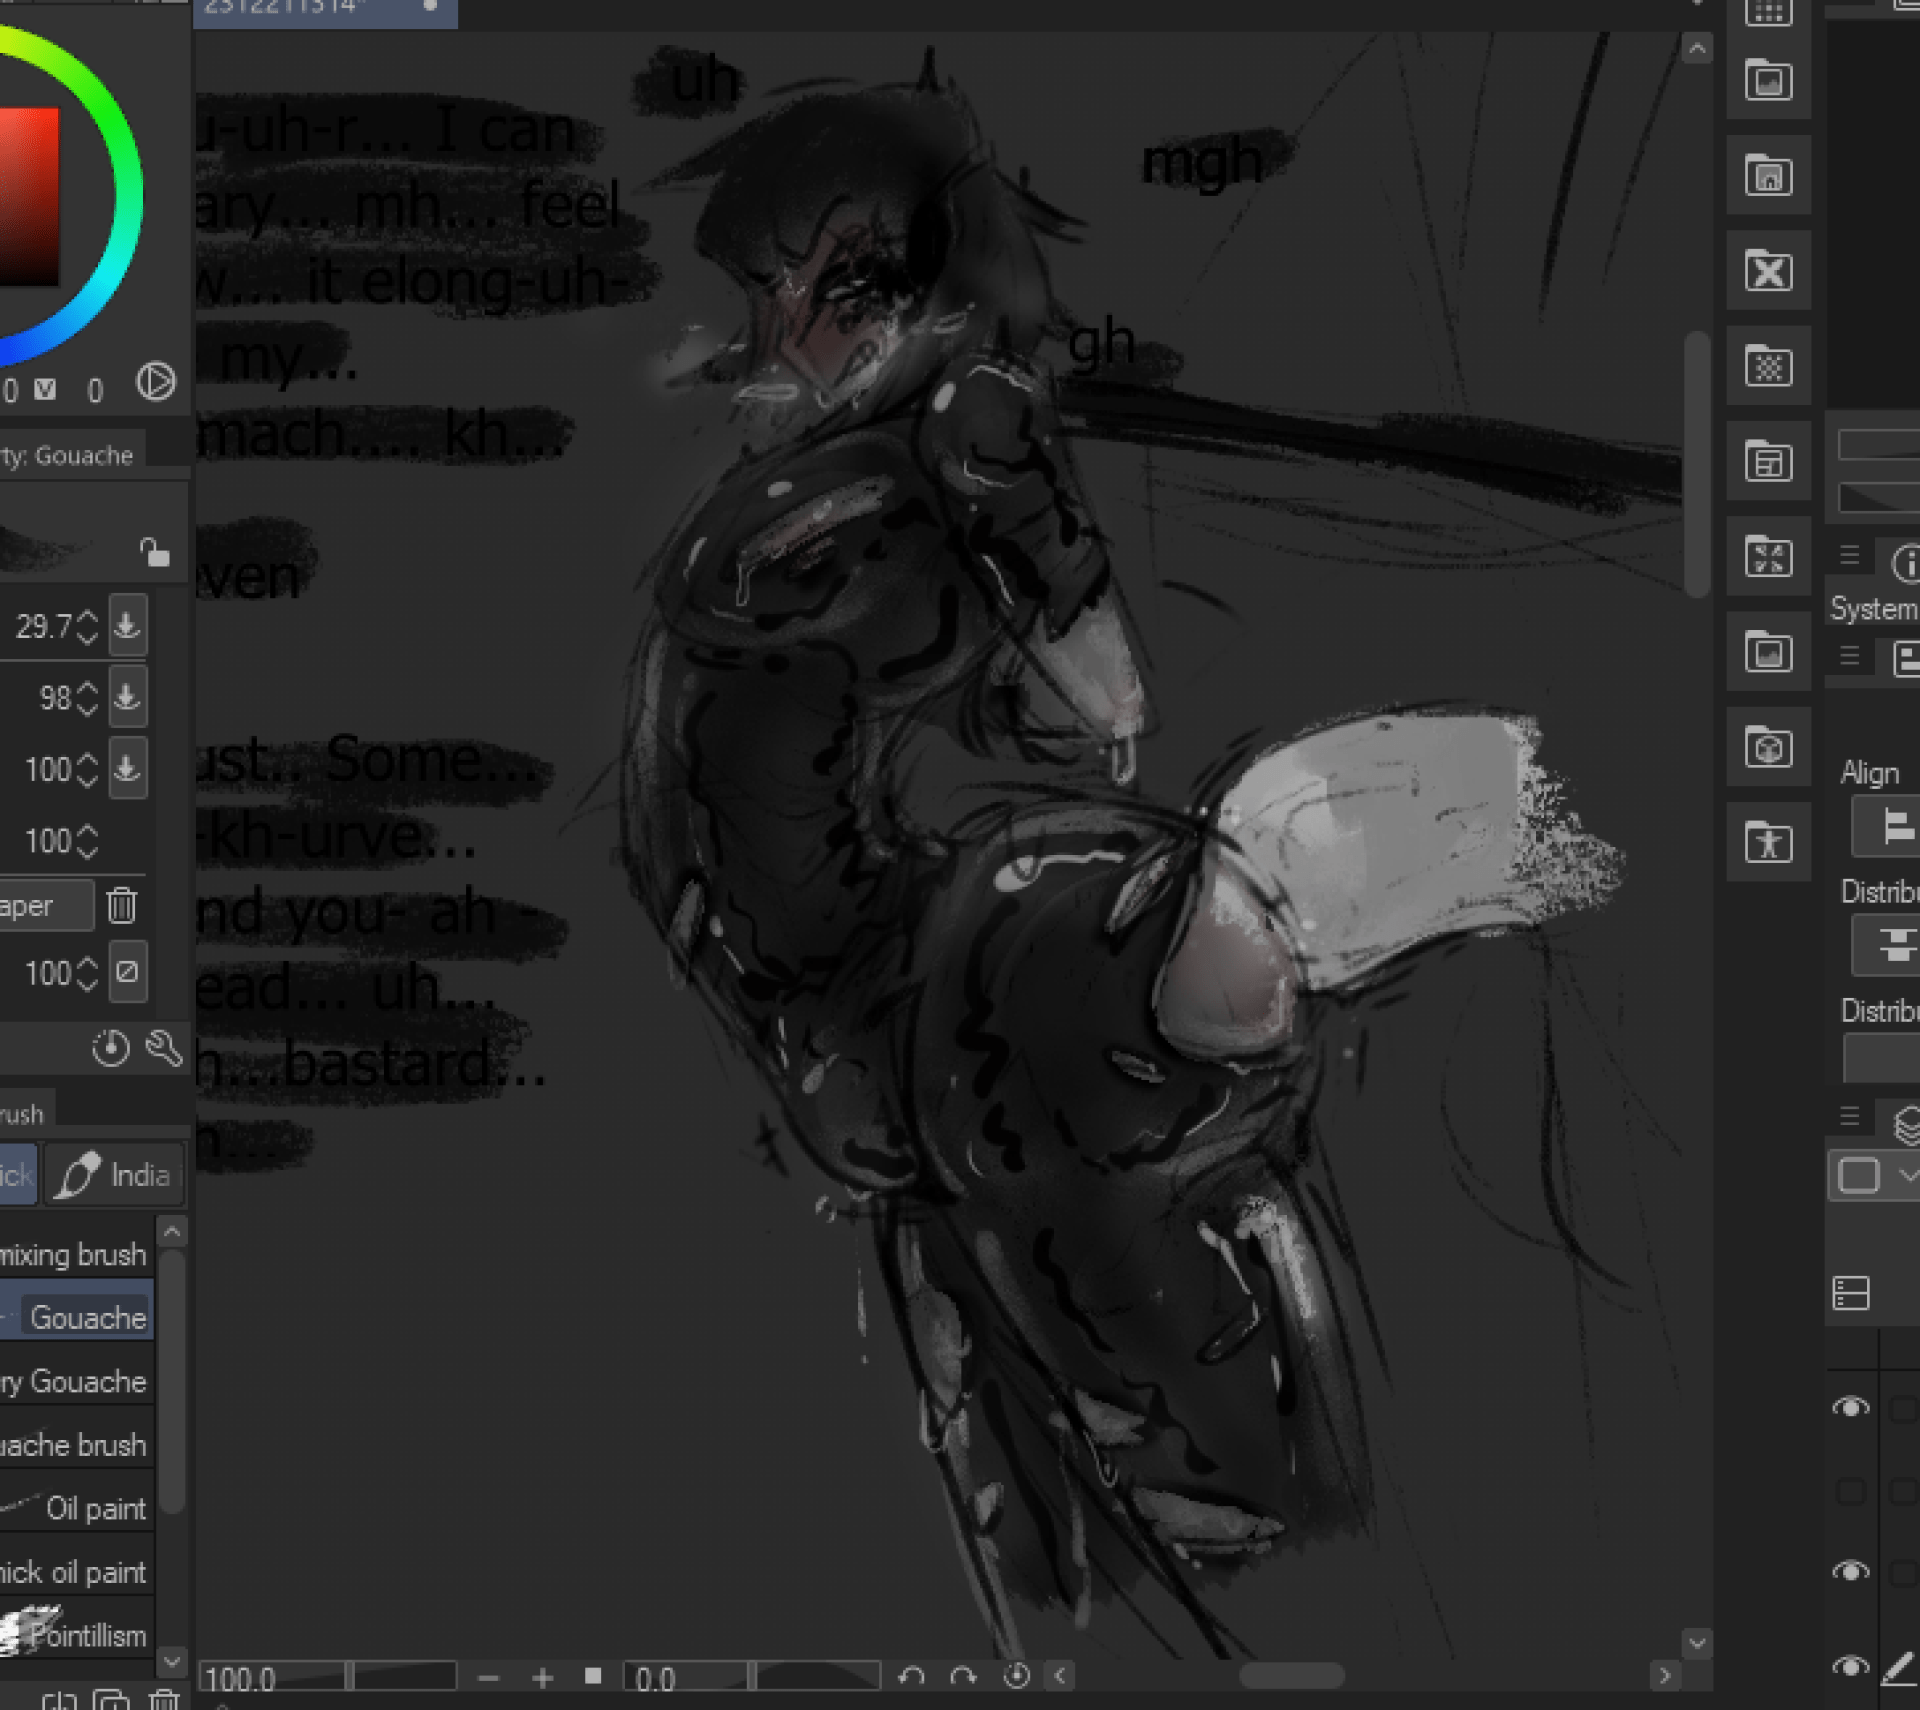Click the rotate canvas left icon
Screen dimensions: 1920x1710
[x=911, y=1677]
